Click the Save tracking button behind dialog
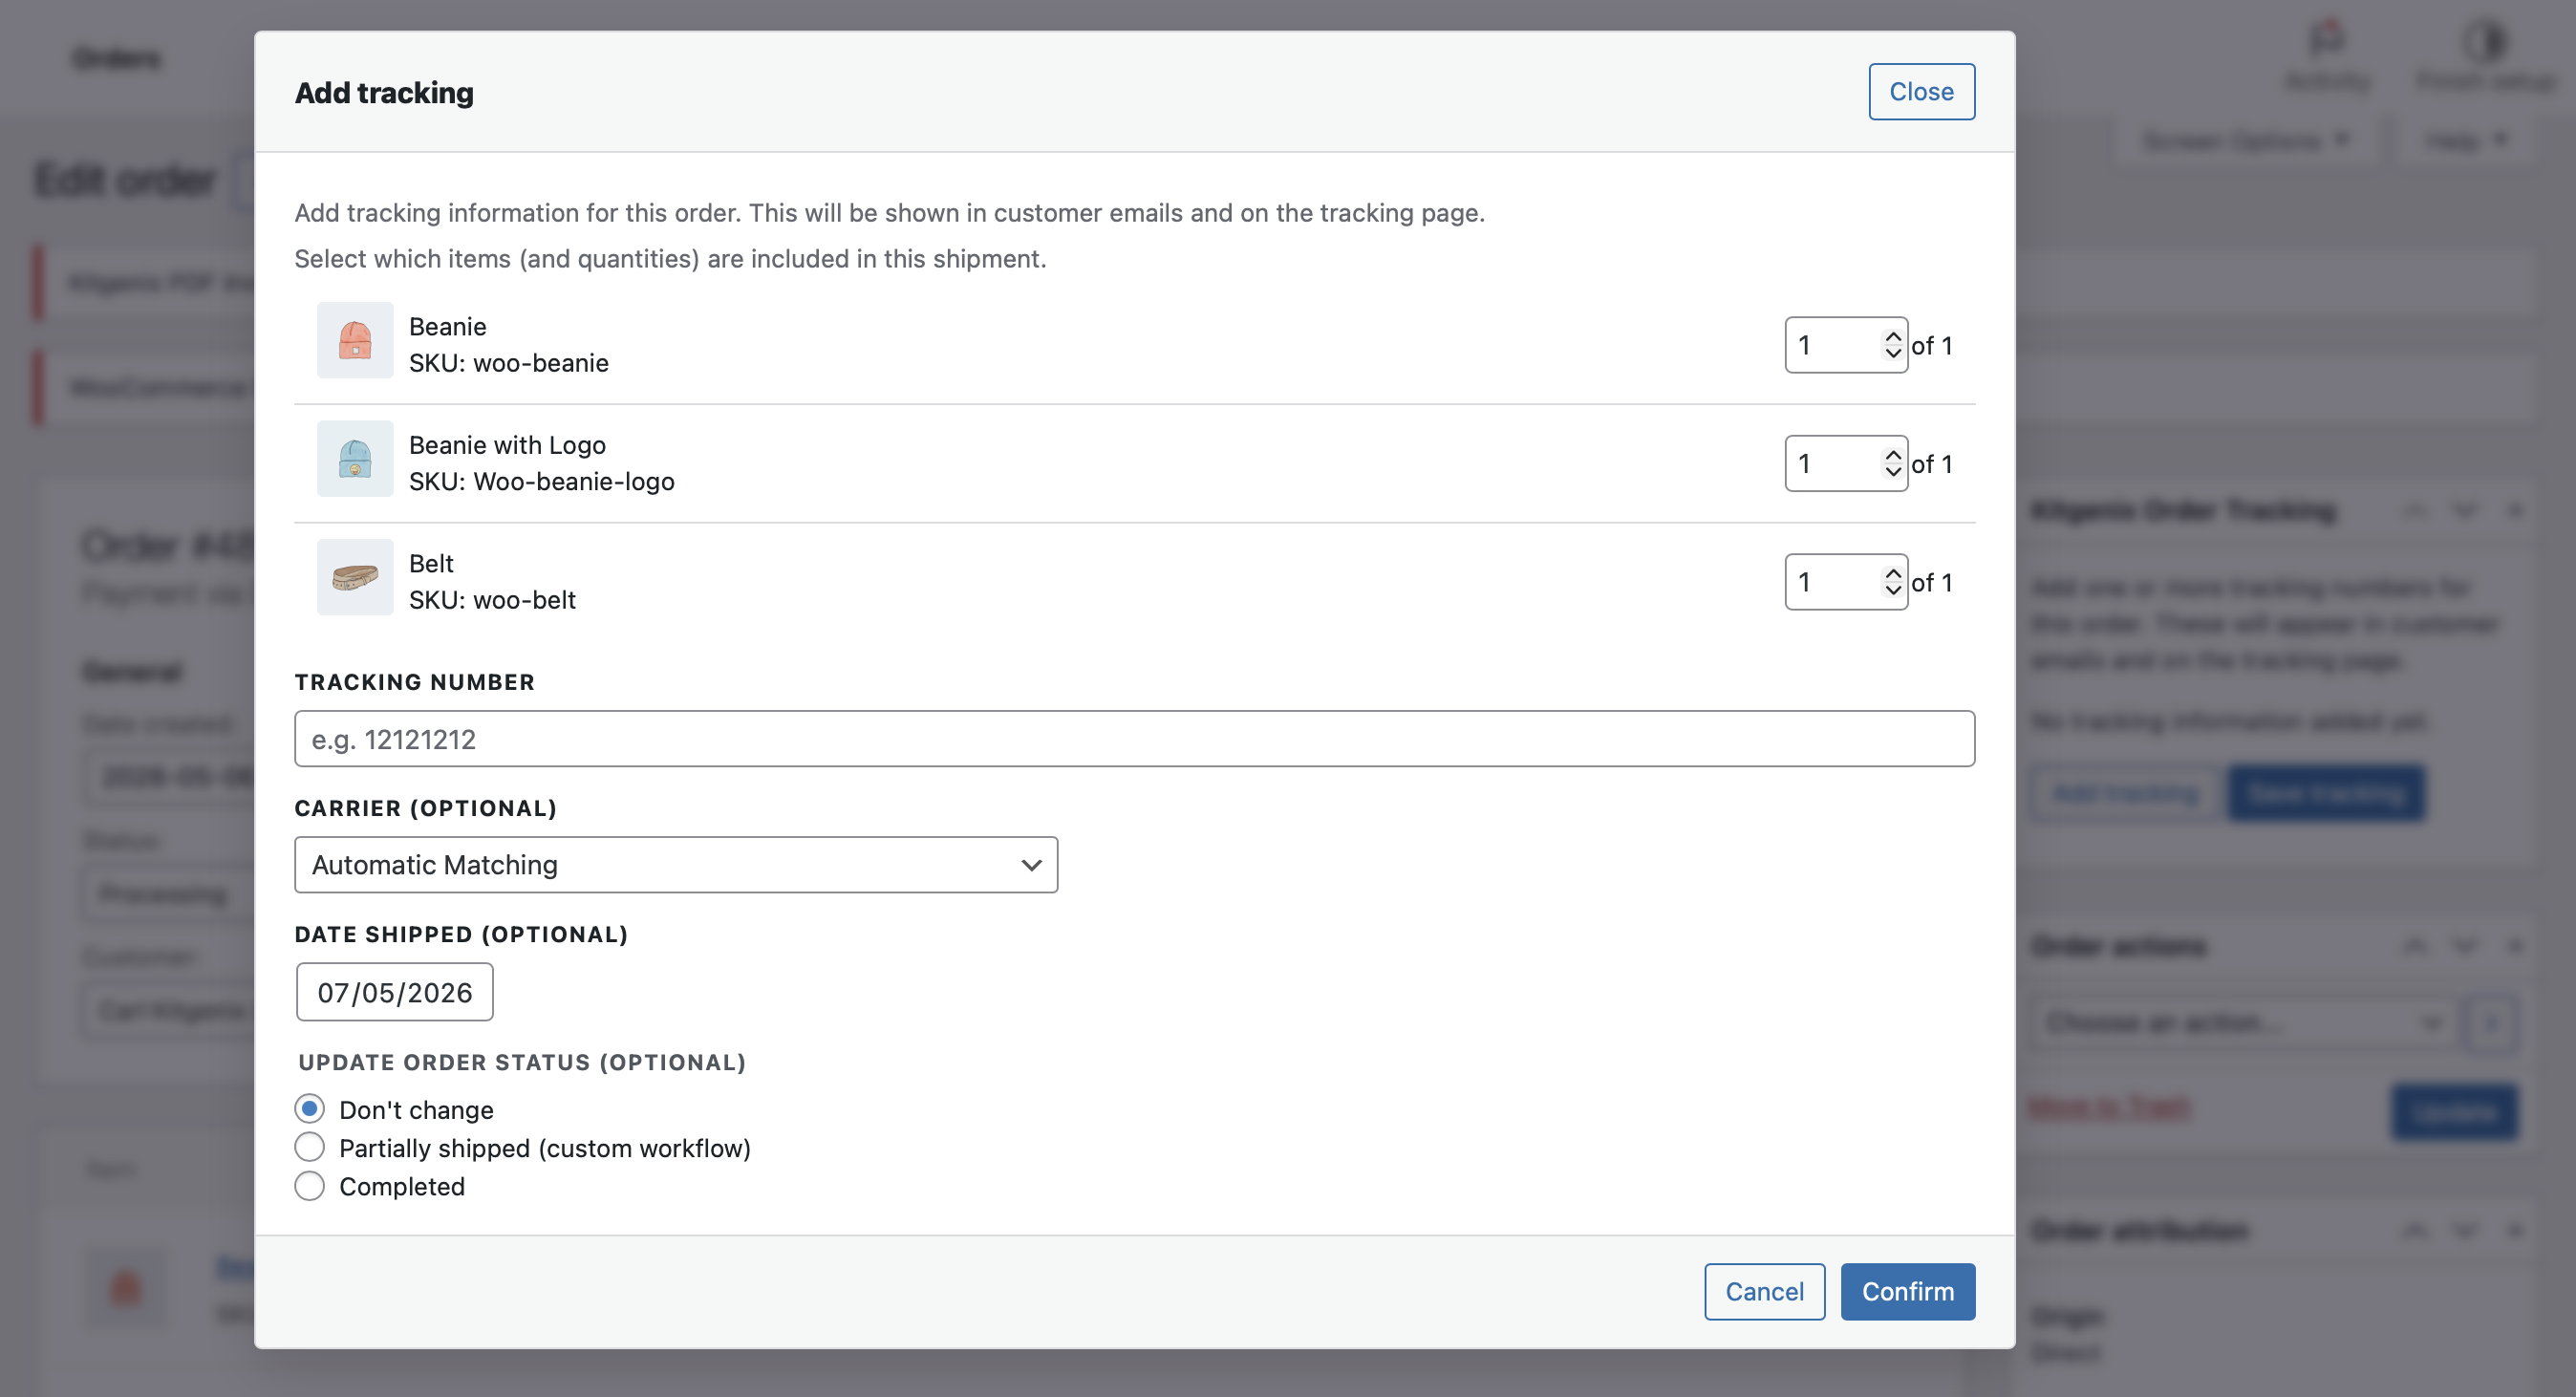 2326,793
